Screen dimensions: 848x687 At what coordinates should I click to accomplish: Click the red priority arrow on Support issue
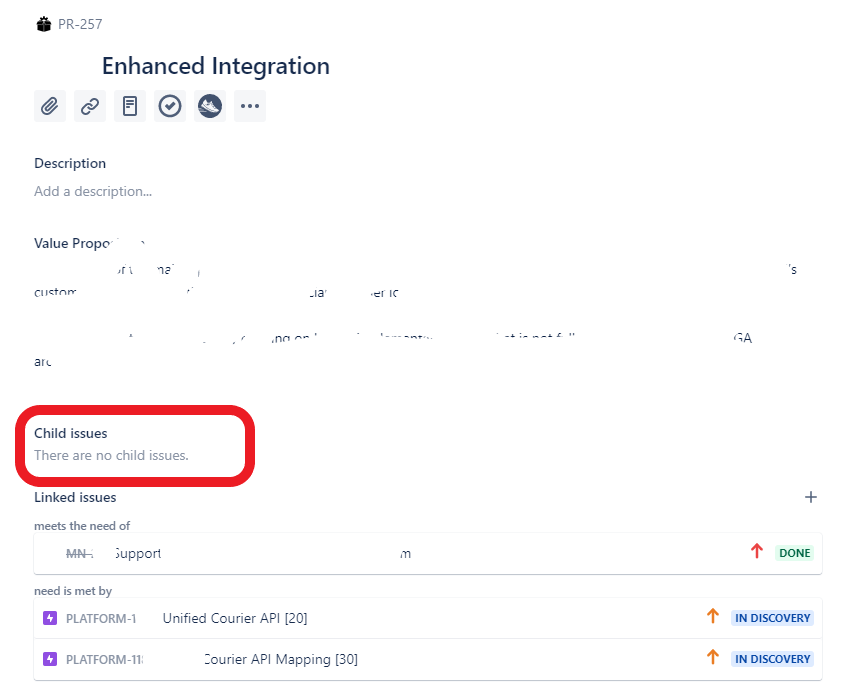point(757,552)
